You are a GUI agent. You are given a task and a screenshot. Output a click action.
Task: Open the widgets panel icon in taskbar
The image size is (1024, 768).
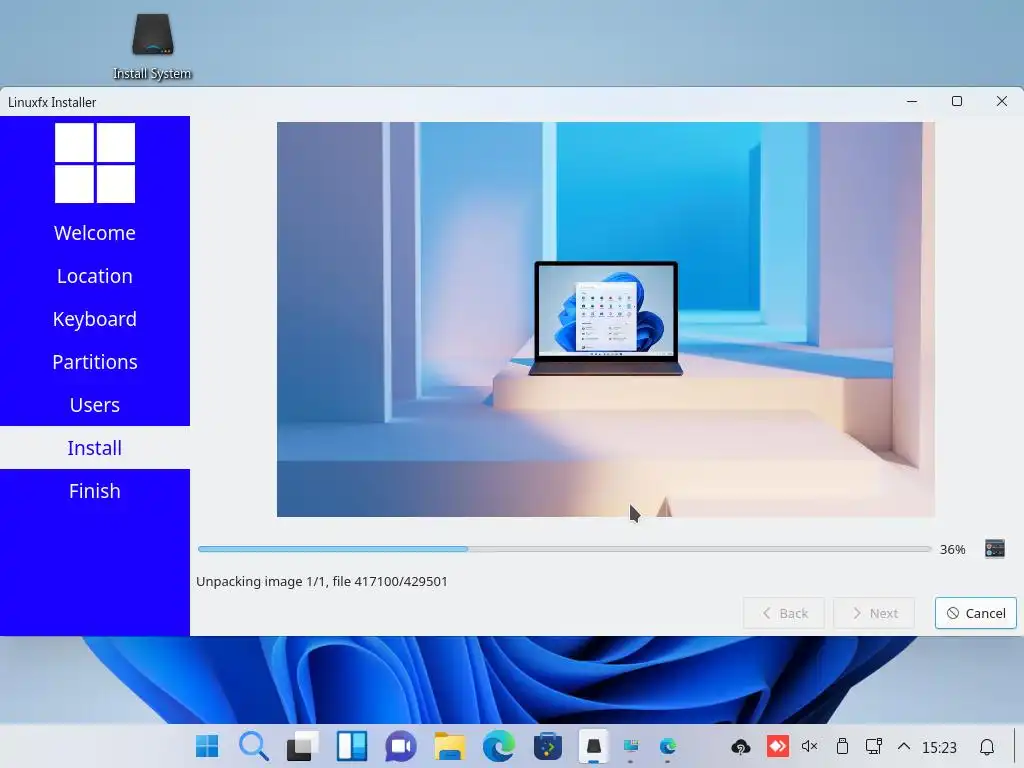click(352, 746)
